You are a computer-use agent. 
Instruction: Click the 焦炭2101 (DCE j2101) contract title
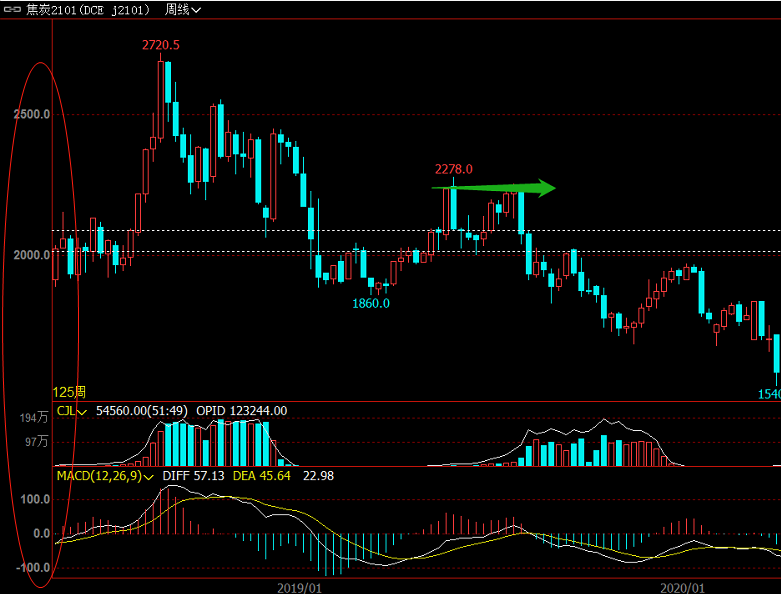(89, 9)
